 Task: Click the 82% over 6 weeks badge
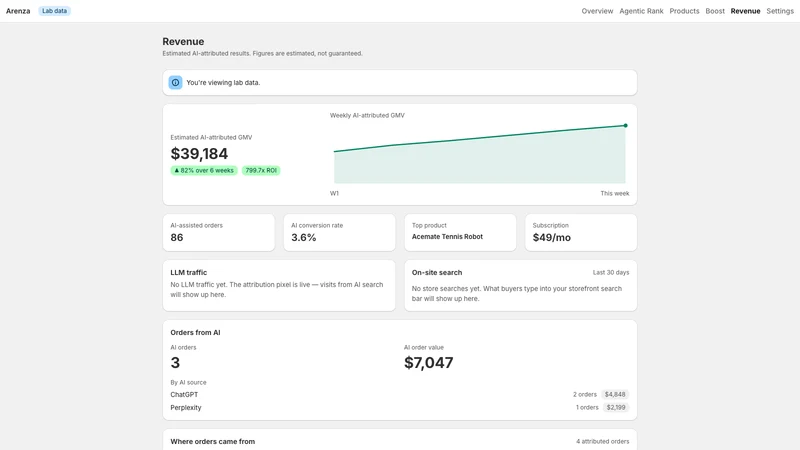click(x=204, y=170)
